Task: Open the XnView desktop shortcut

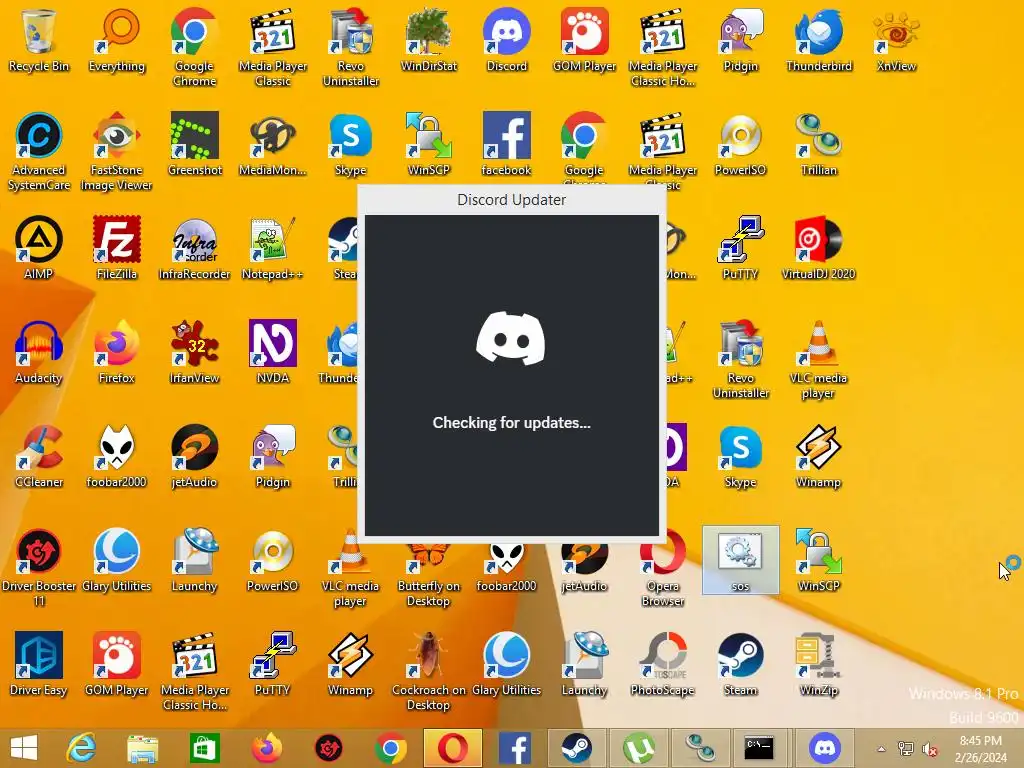Action: point(896,40)
